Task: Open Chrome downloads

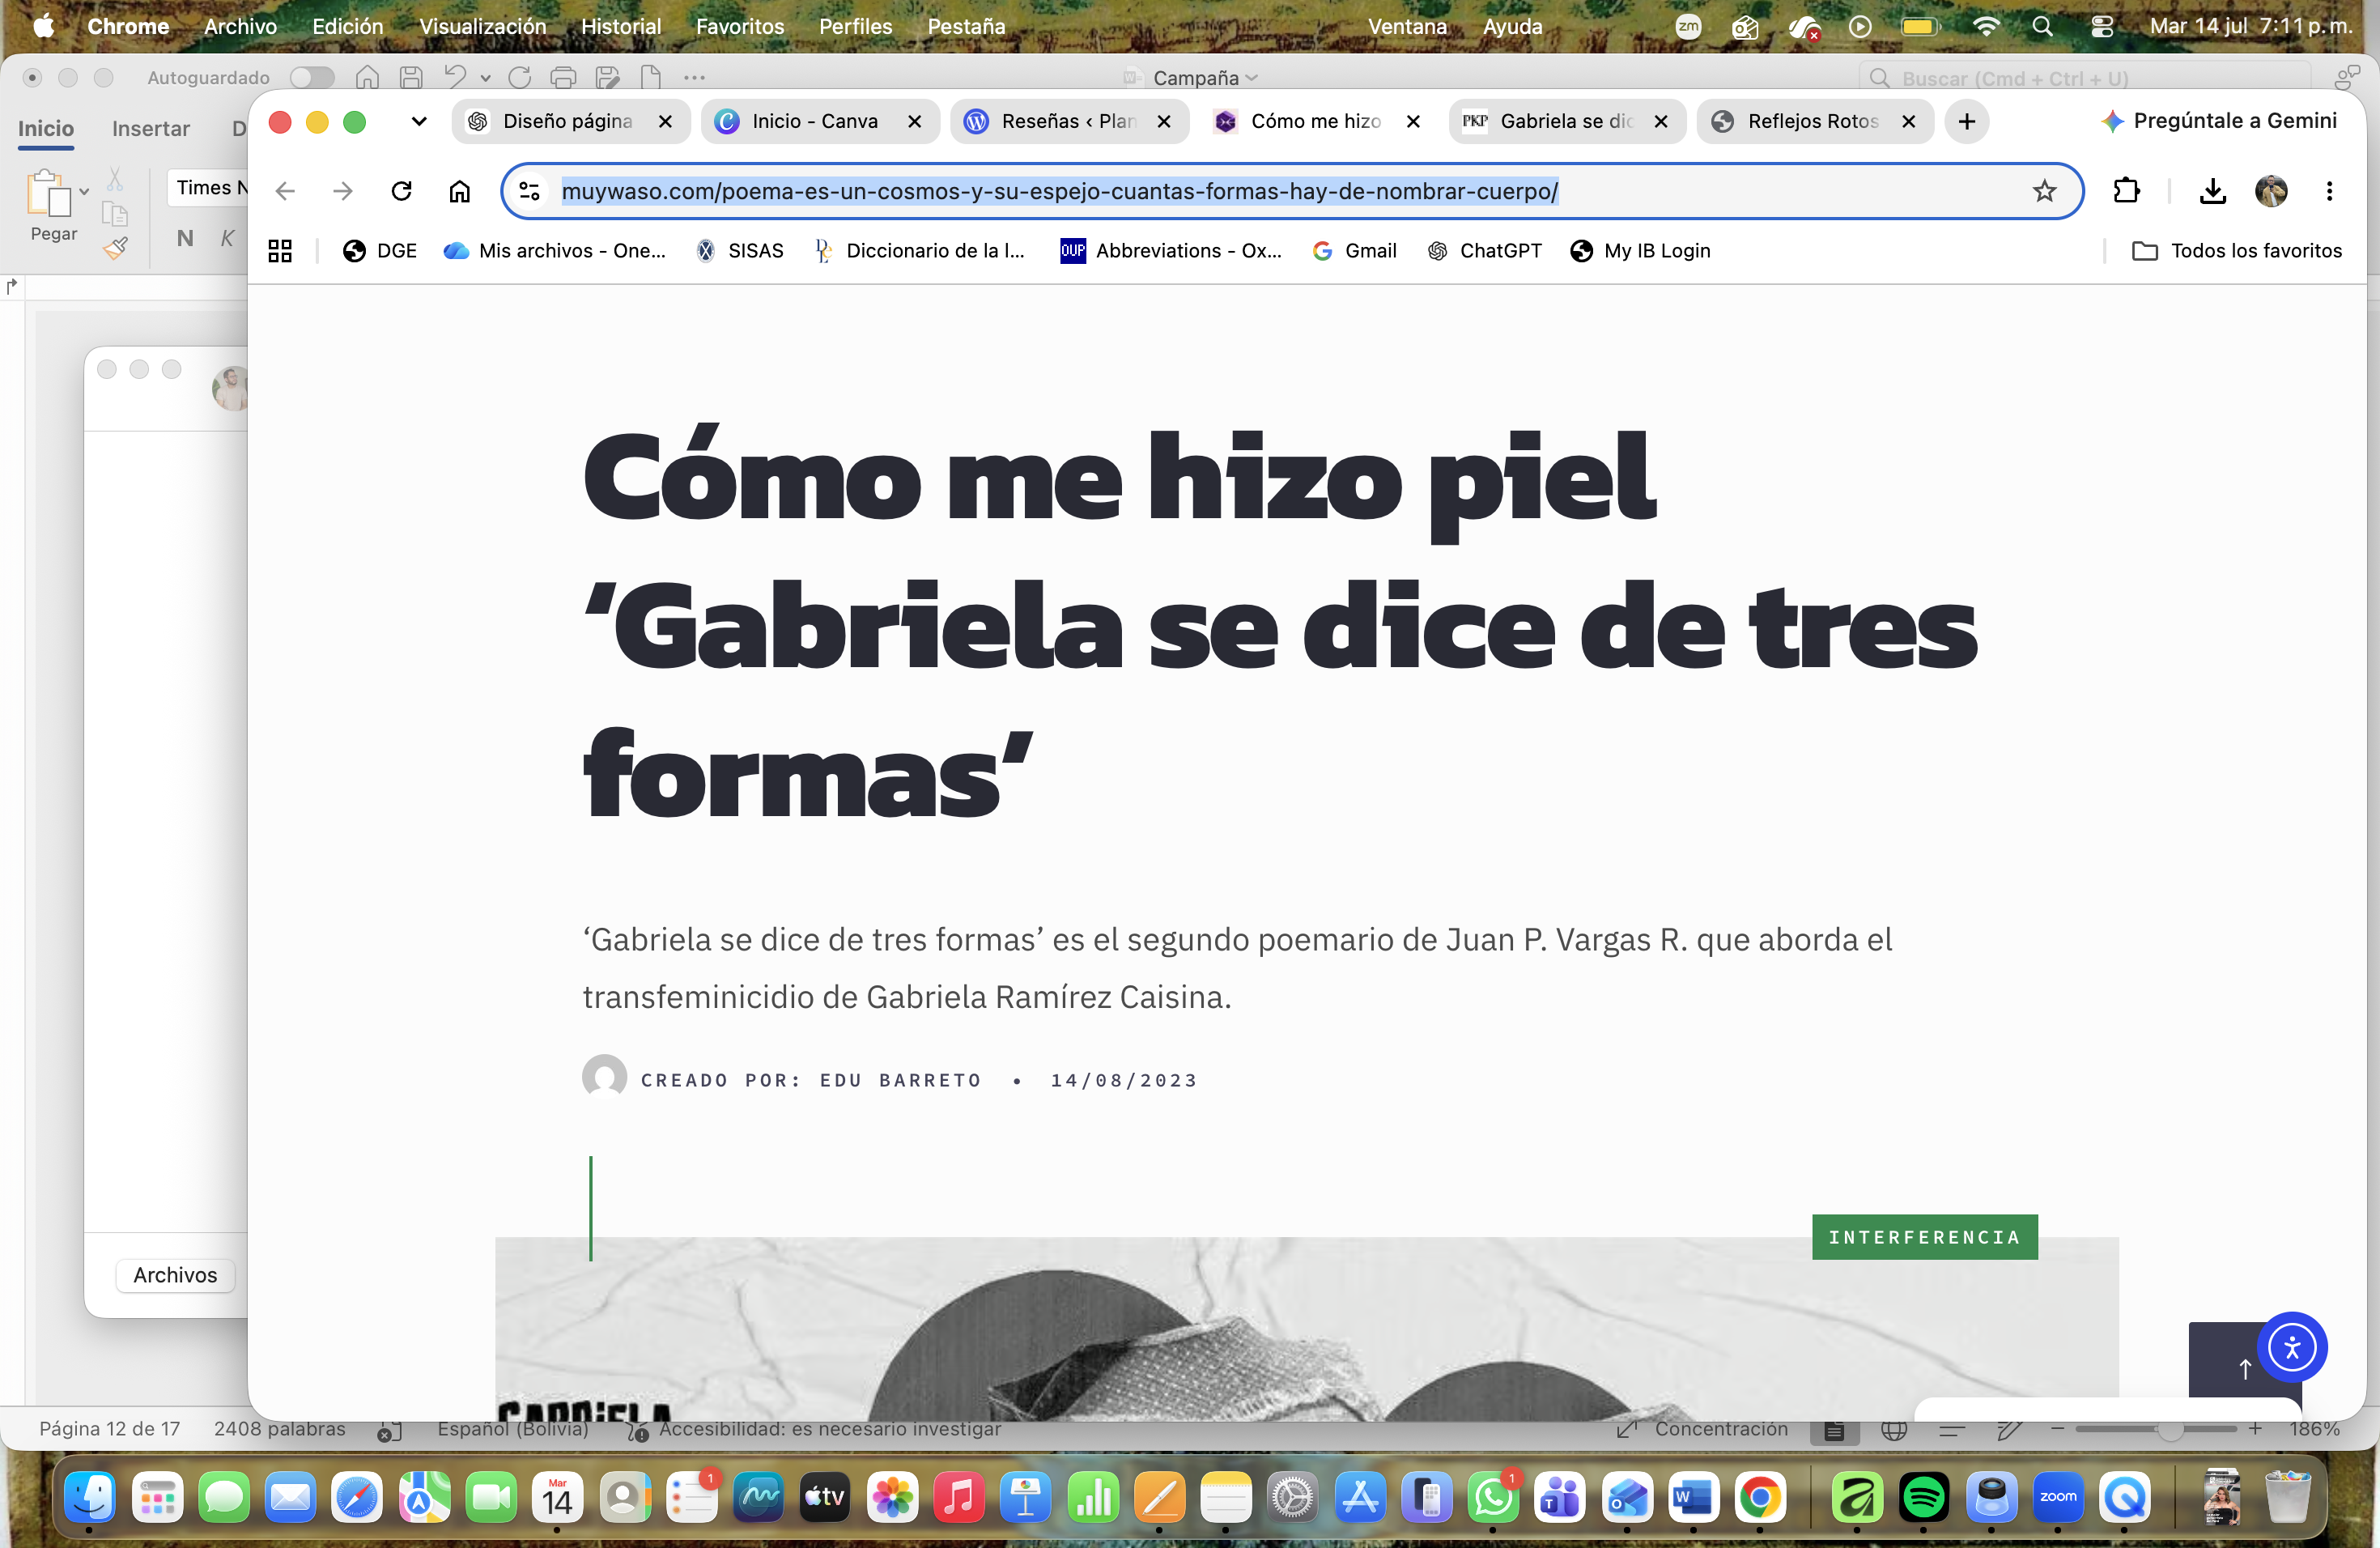Action: (2213, 191)
